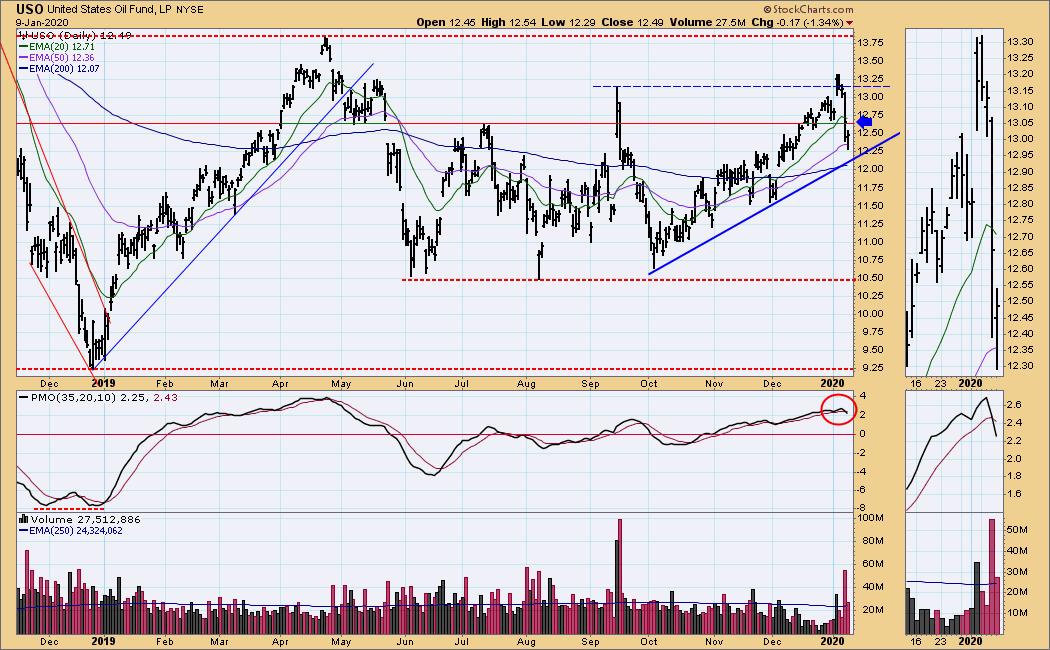This screenshot has height=650, width=1050.
Task: Click the 9-Jan-2020 date label
Action: click(x=43, y=23)
